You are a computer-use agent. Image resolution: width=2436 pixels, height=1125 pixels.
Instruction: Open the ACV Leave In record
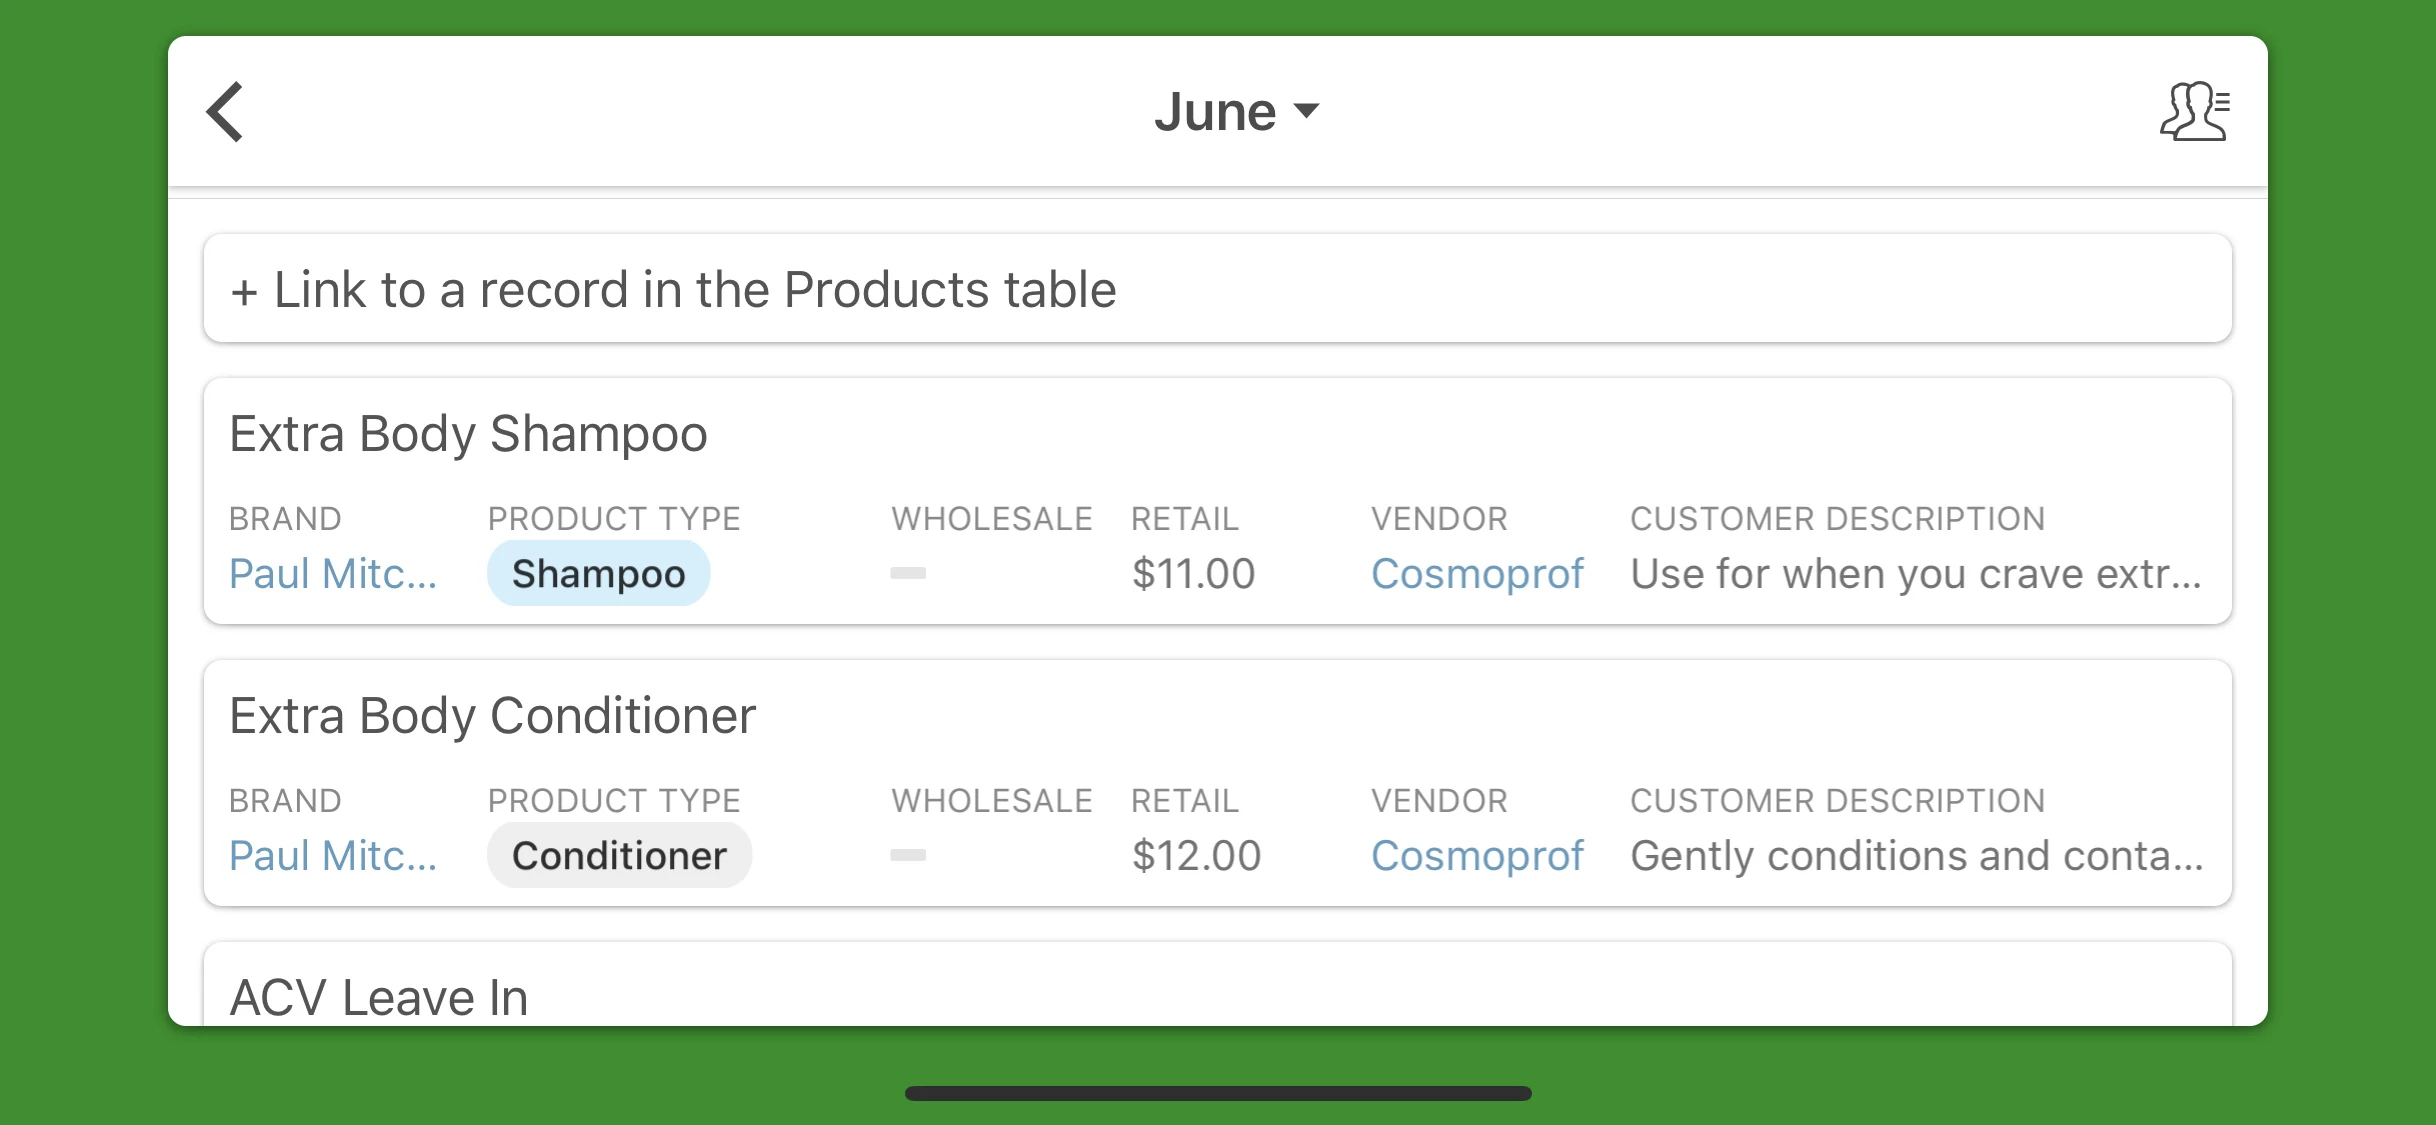[x=1218, y=984]
